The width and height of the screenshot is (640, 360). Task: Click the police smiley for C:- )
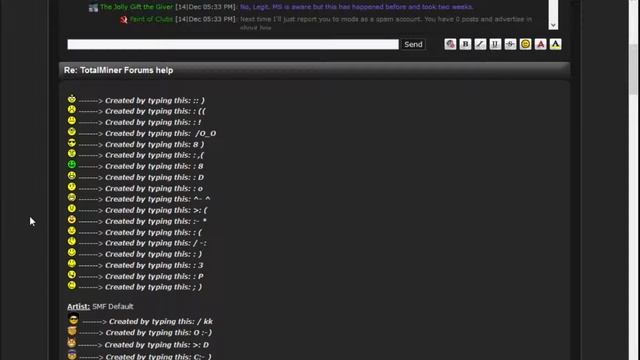click(x=72, y=355)
